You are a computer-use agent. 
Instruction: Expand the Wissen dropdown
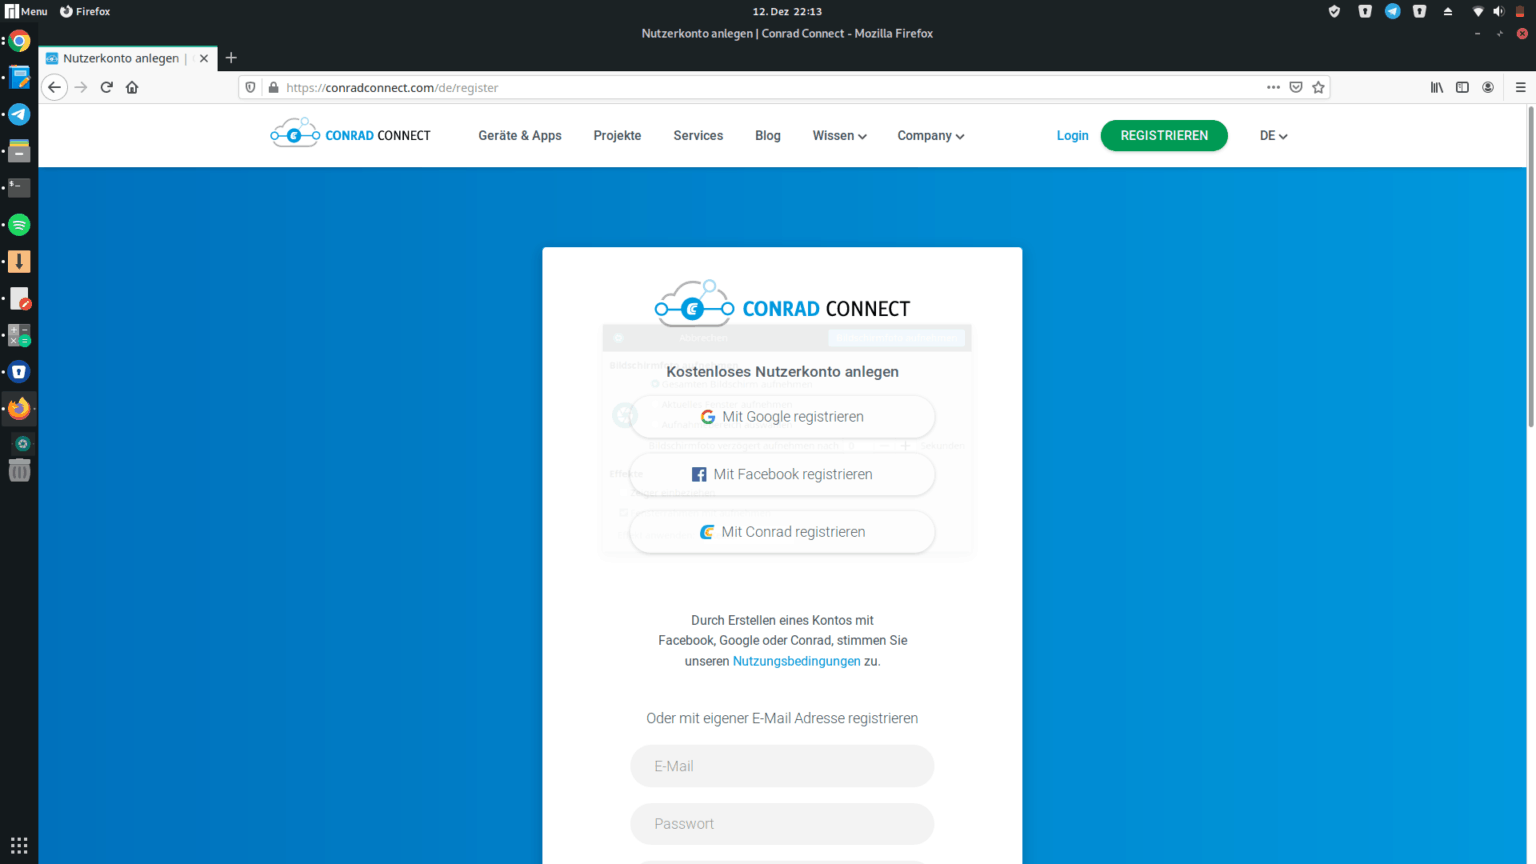tap(839, 135)
